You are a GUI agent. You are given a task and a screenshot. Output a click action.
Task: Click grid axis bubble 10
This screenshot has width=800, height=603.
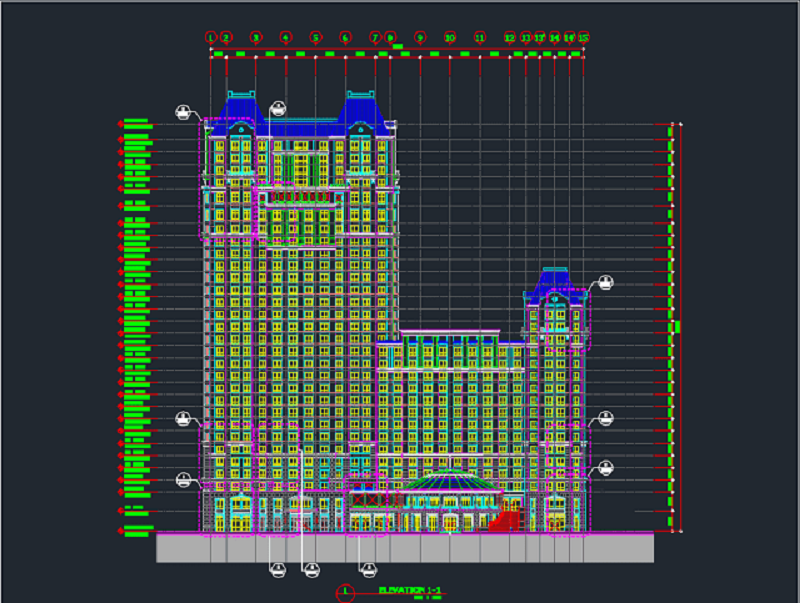click(x=450, y=37)
